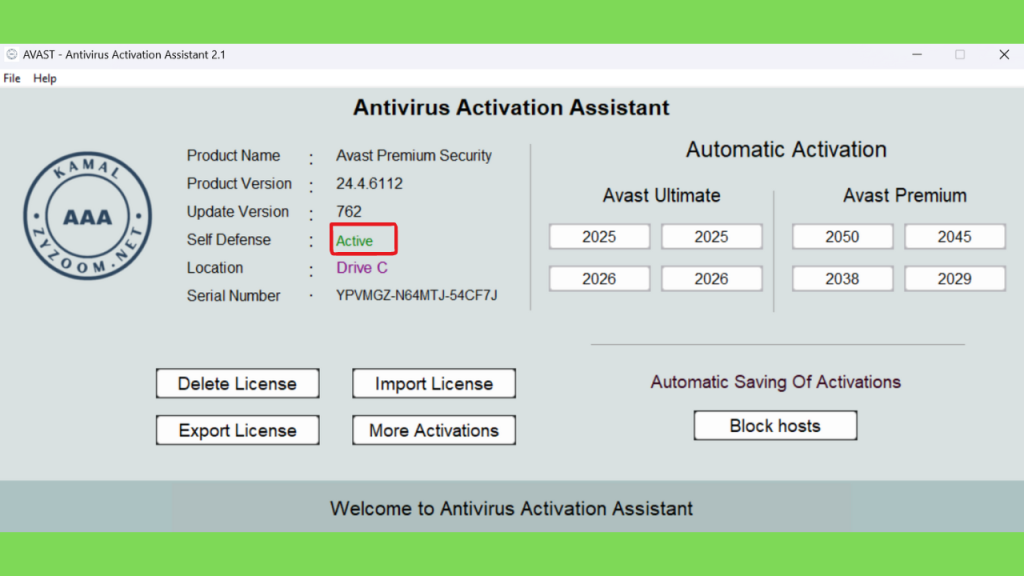Click the 'Serial Number' label
Image resolution: width=1024 pixels, height=576 pixels.
tap(233, 296)
